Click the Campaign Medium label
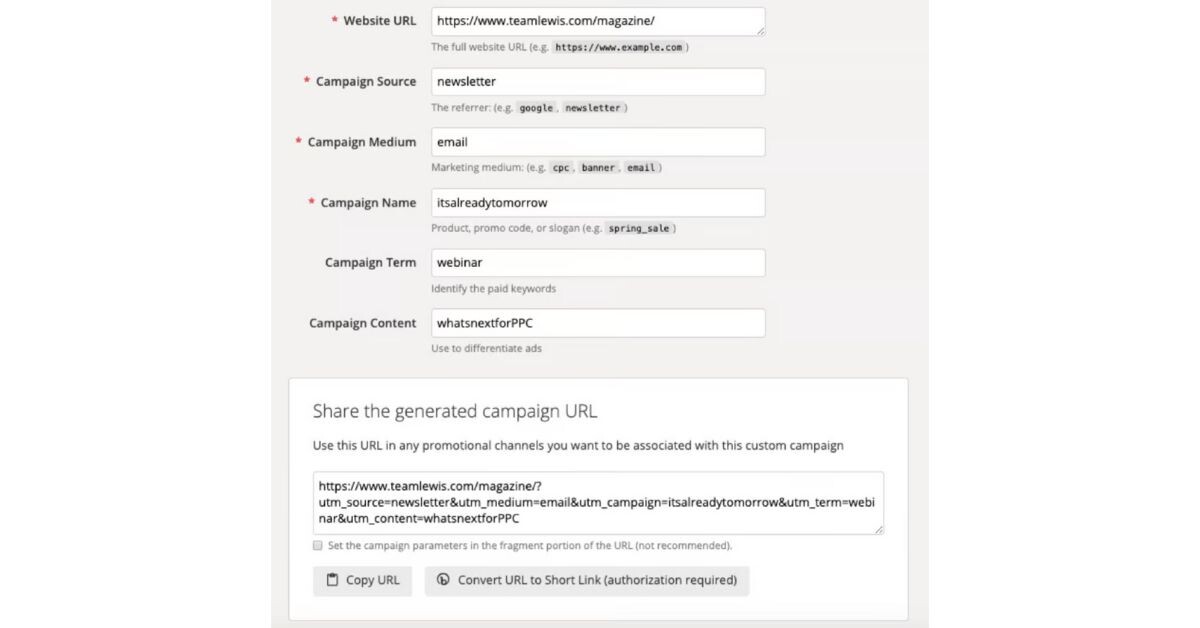1200x628 pixels. (x=362, y=142)
